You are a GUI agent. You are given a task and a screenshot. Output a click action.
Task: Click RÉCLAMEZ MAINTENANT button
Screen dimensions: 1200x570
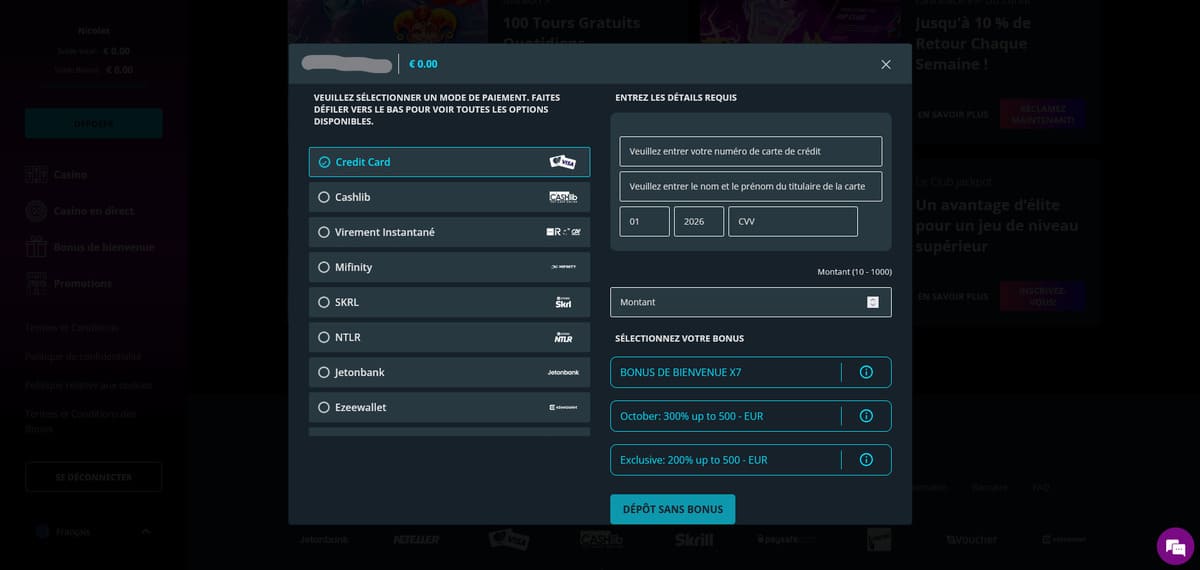tap(1043, 114)
